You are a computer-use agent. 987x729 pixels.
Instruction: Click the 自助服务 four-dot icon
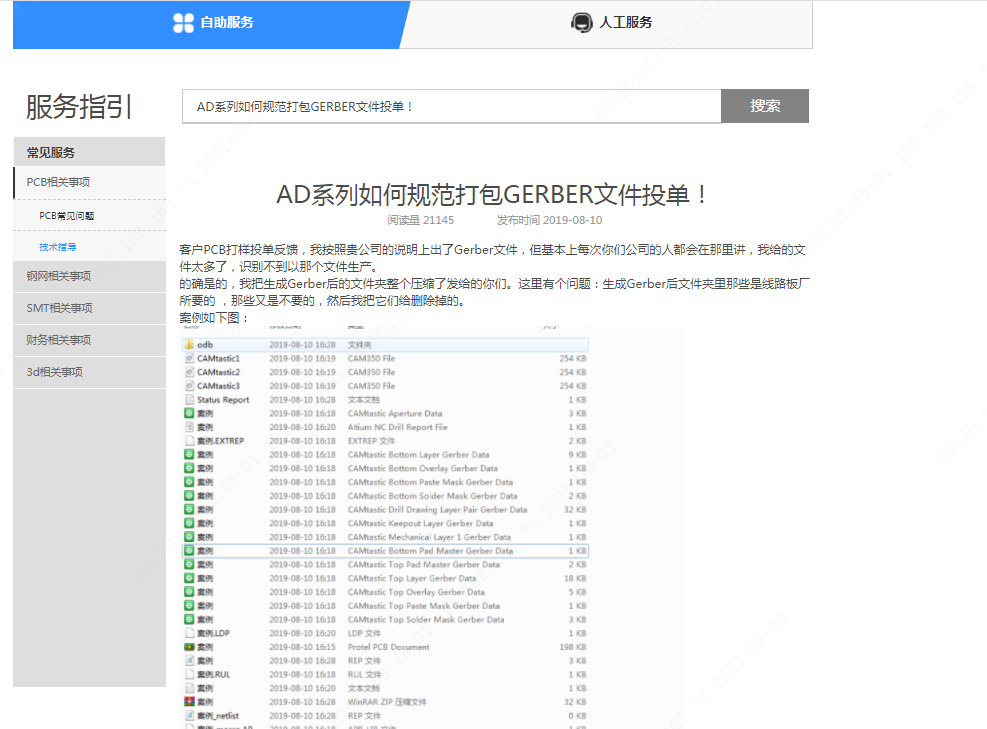(183, 23)
